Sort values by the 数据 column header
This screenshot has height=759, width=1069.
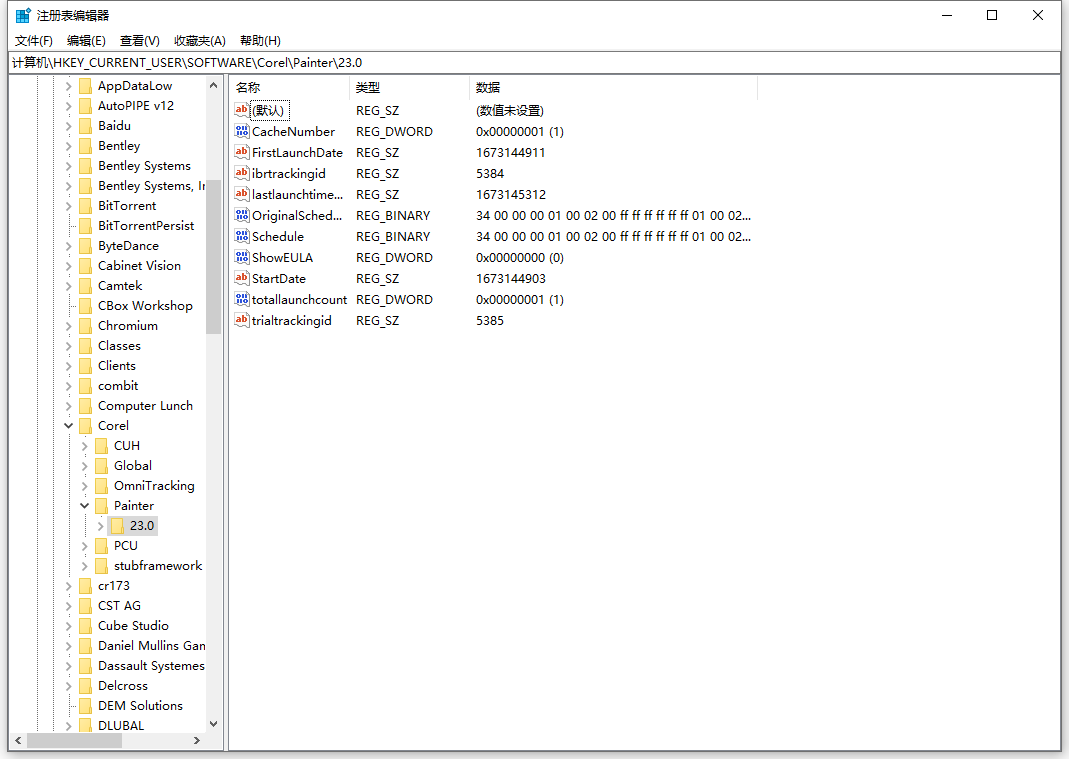point(613,87)
